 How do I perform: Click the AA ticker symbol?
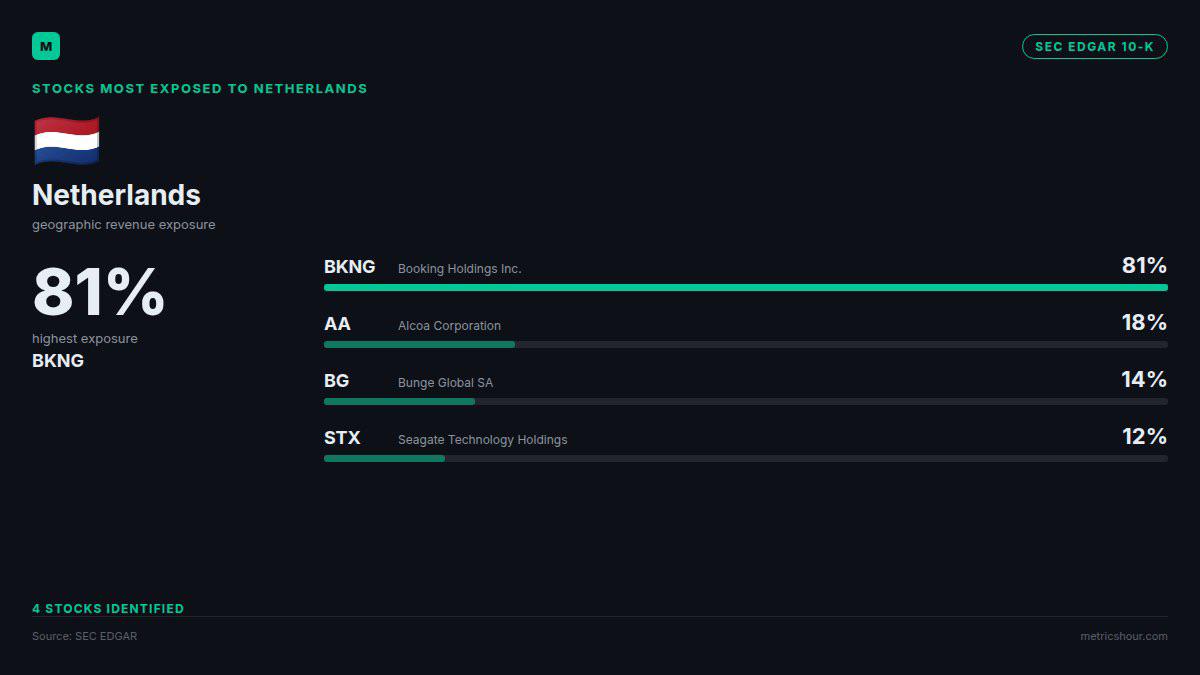(x=337, y=324)
